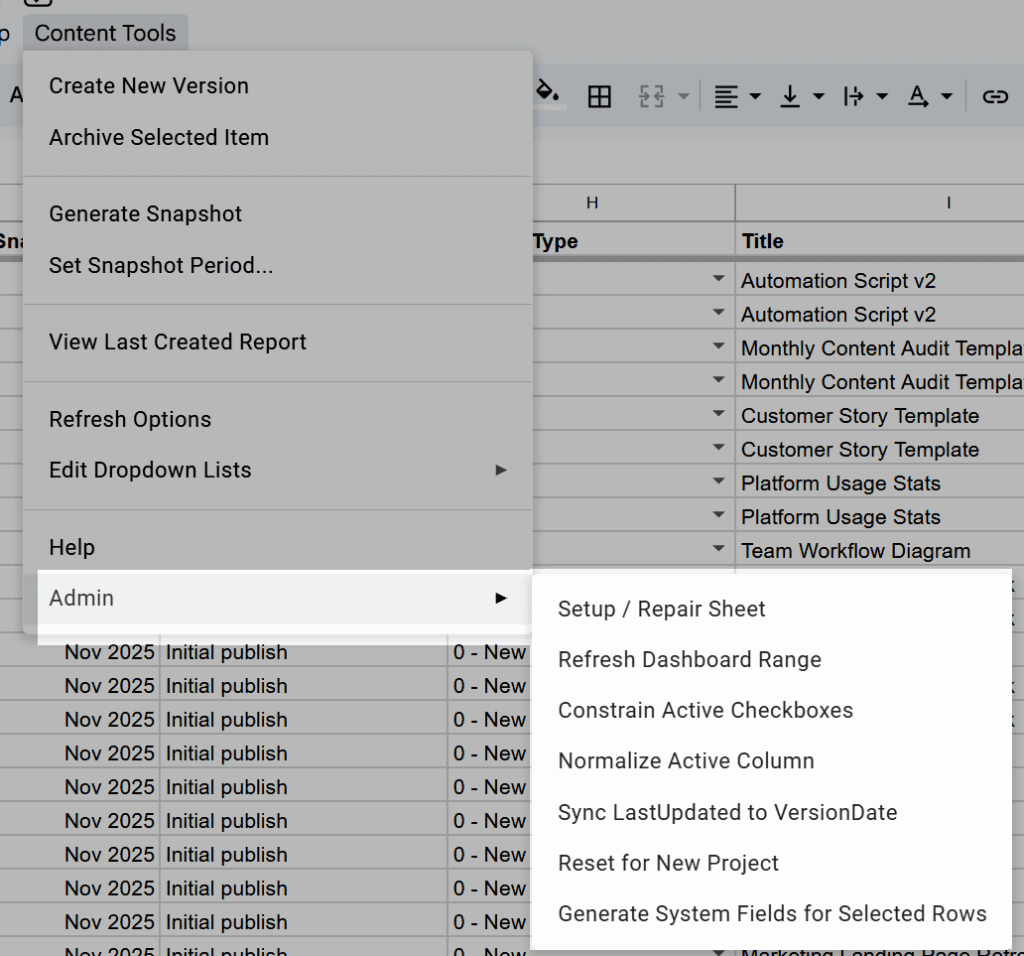Open the Content Tools menu
The height and width of the screenshot is (956, 1024).
pos(105,33)
